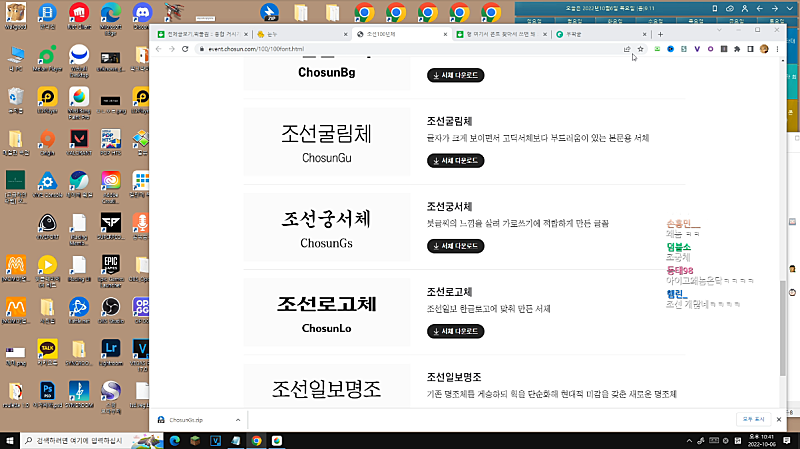Open the Adobe Creative Cloud desktop shortcut
The width and height of the screenshot is (800, 449).
tap(111, 187)
